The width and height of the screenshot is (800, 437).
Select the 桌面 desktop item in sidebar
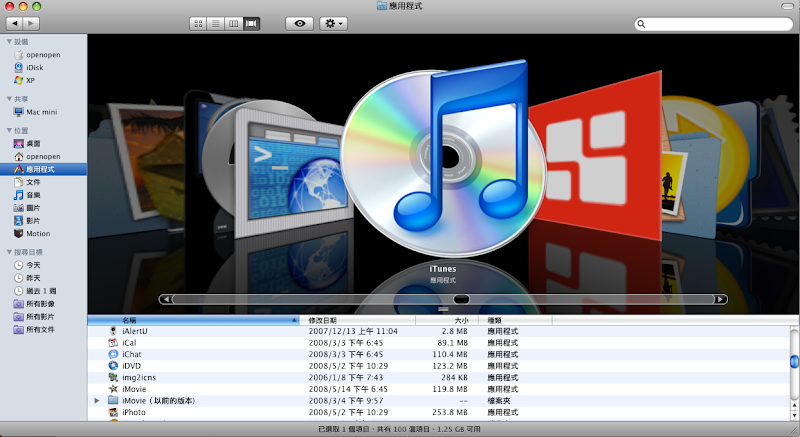click(32, 144)
